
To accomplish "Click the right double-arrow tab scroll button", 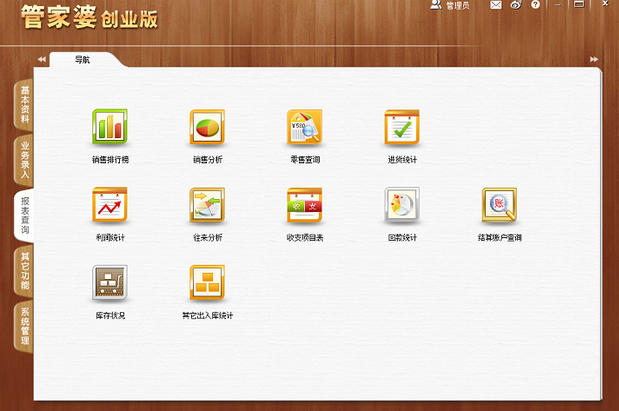I will (594, 59).
